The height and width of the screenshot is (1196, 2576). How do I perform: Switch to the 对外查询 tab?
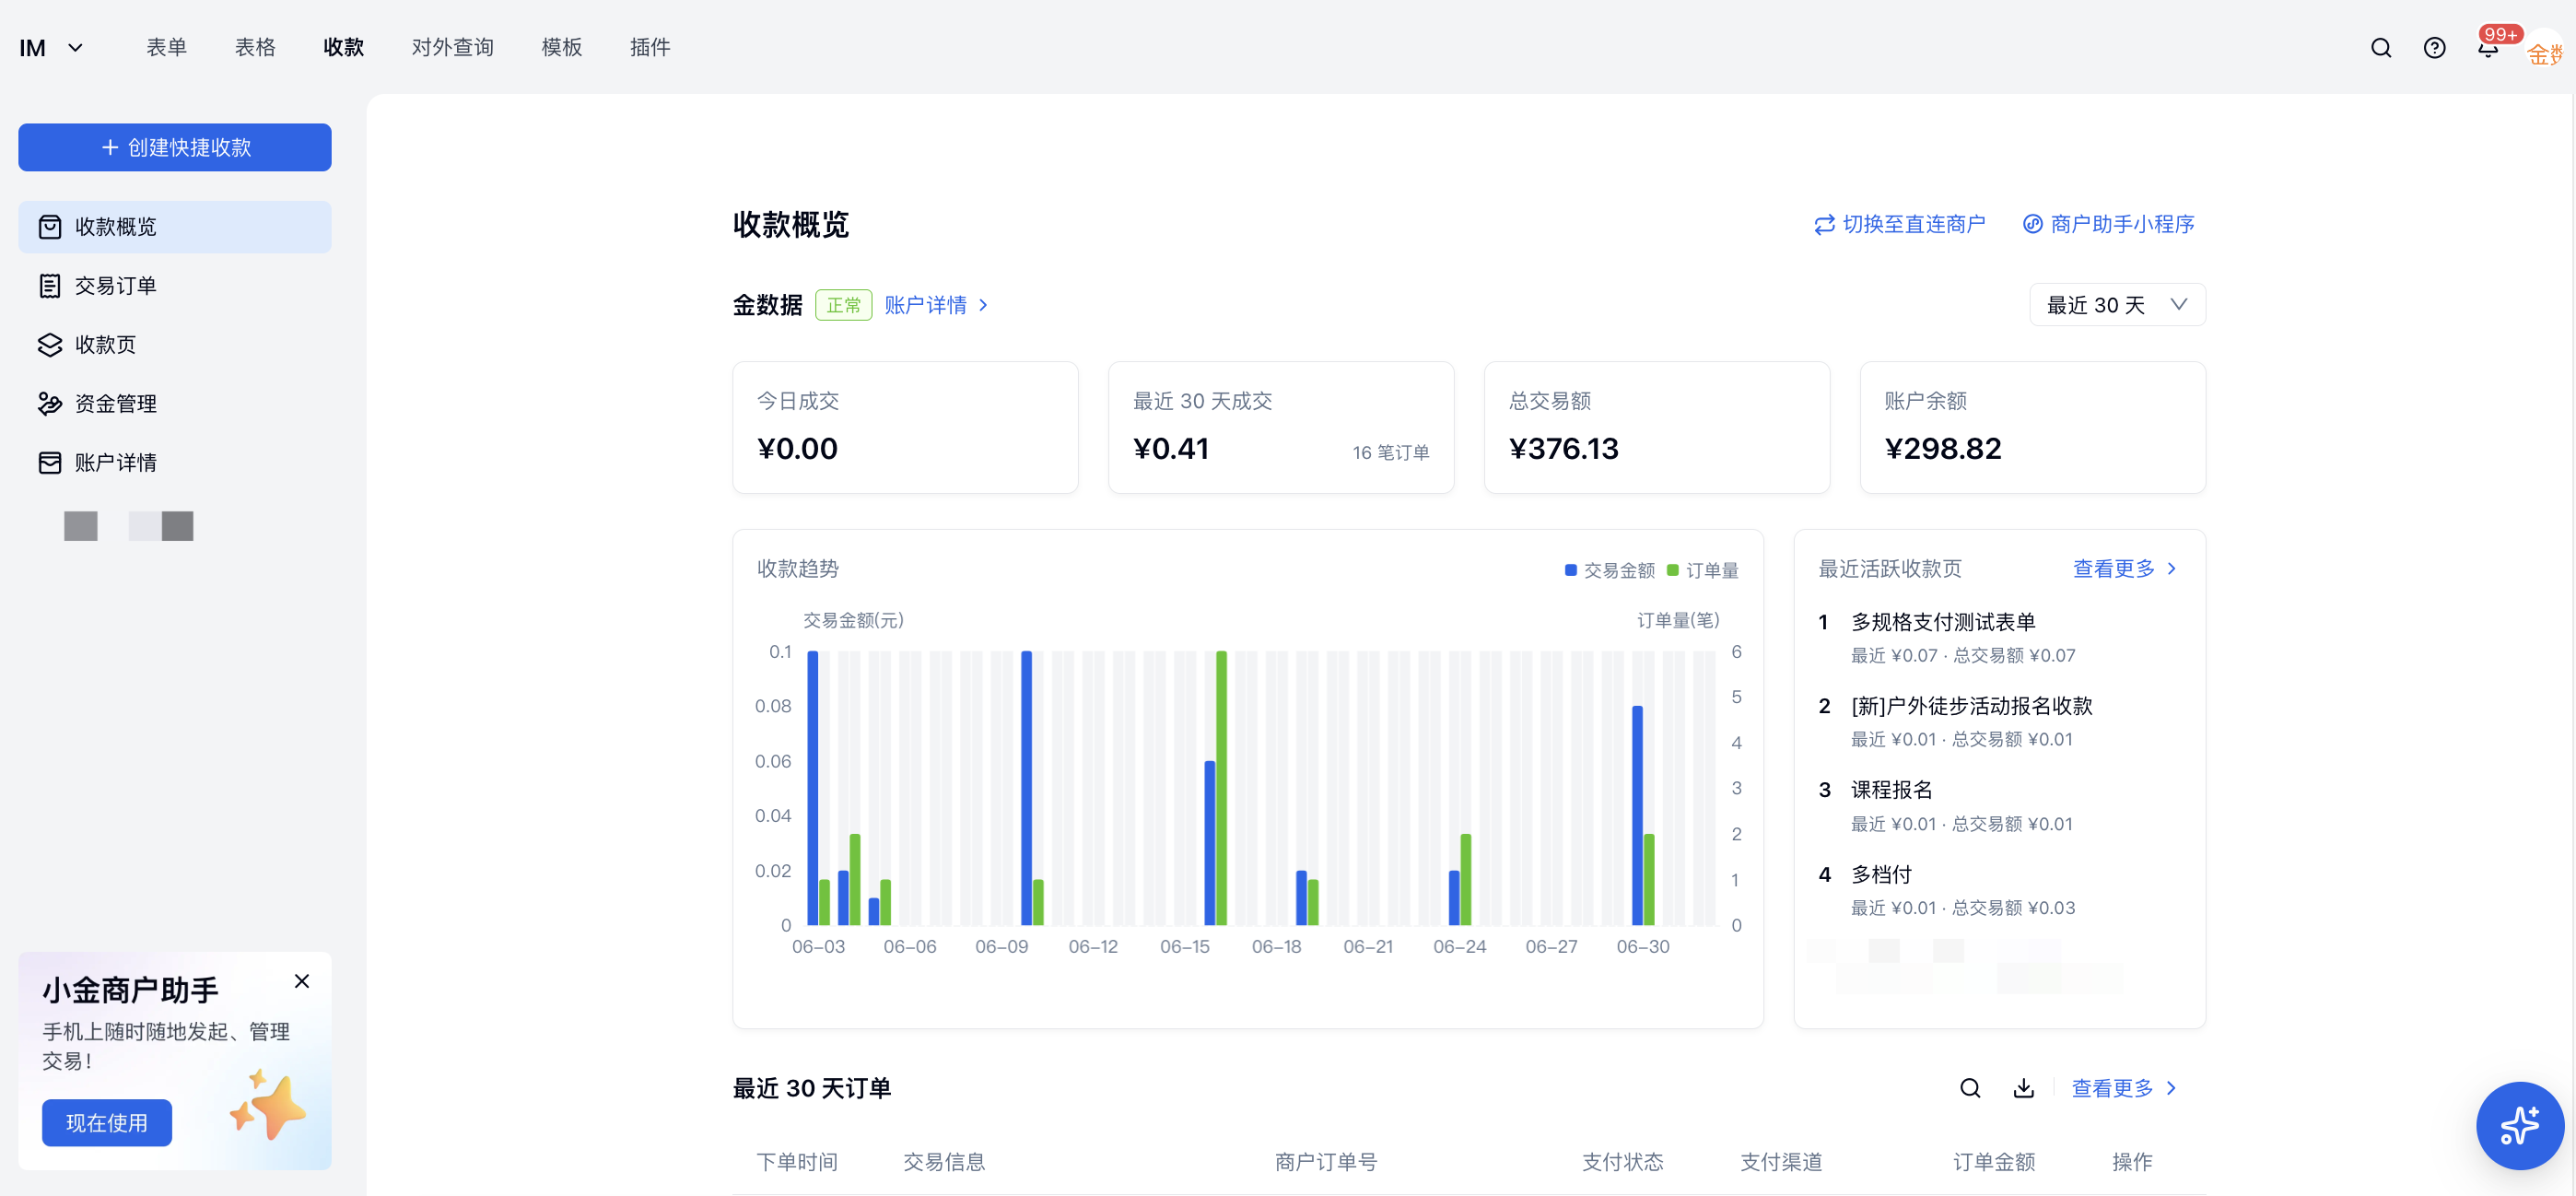[x=452, y=48]
